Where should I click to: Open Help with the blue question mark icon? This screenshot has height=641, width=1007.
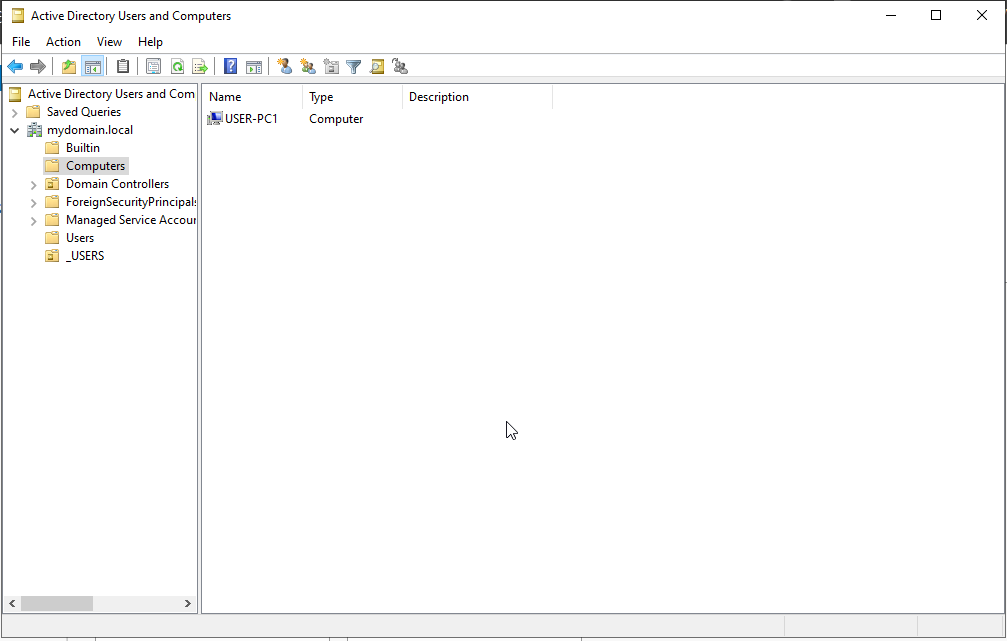pos(231,66)
